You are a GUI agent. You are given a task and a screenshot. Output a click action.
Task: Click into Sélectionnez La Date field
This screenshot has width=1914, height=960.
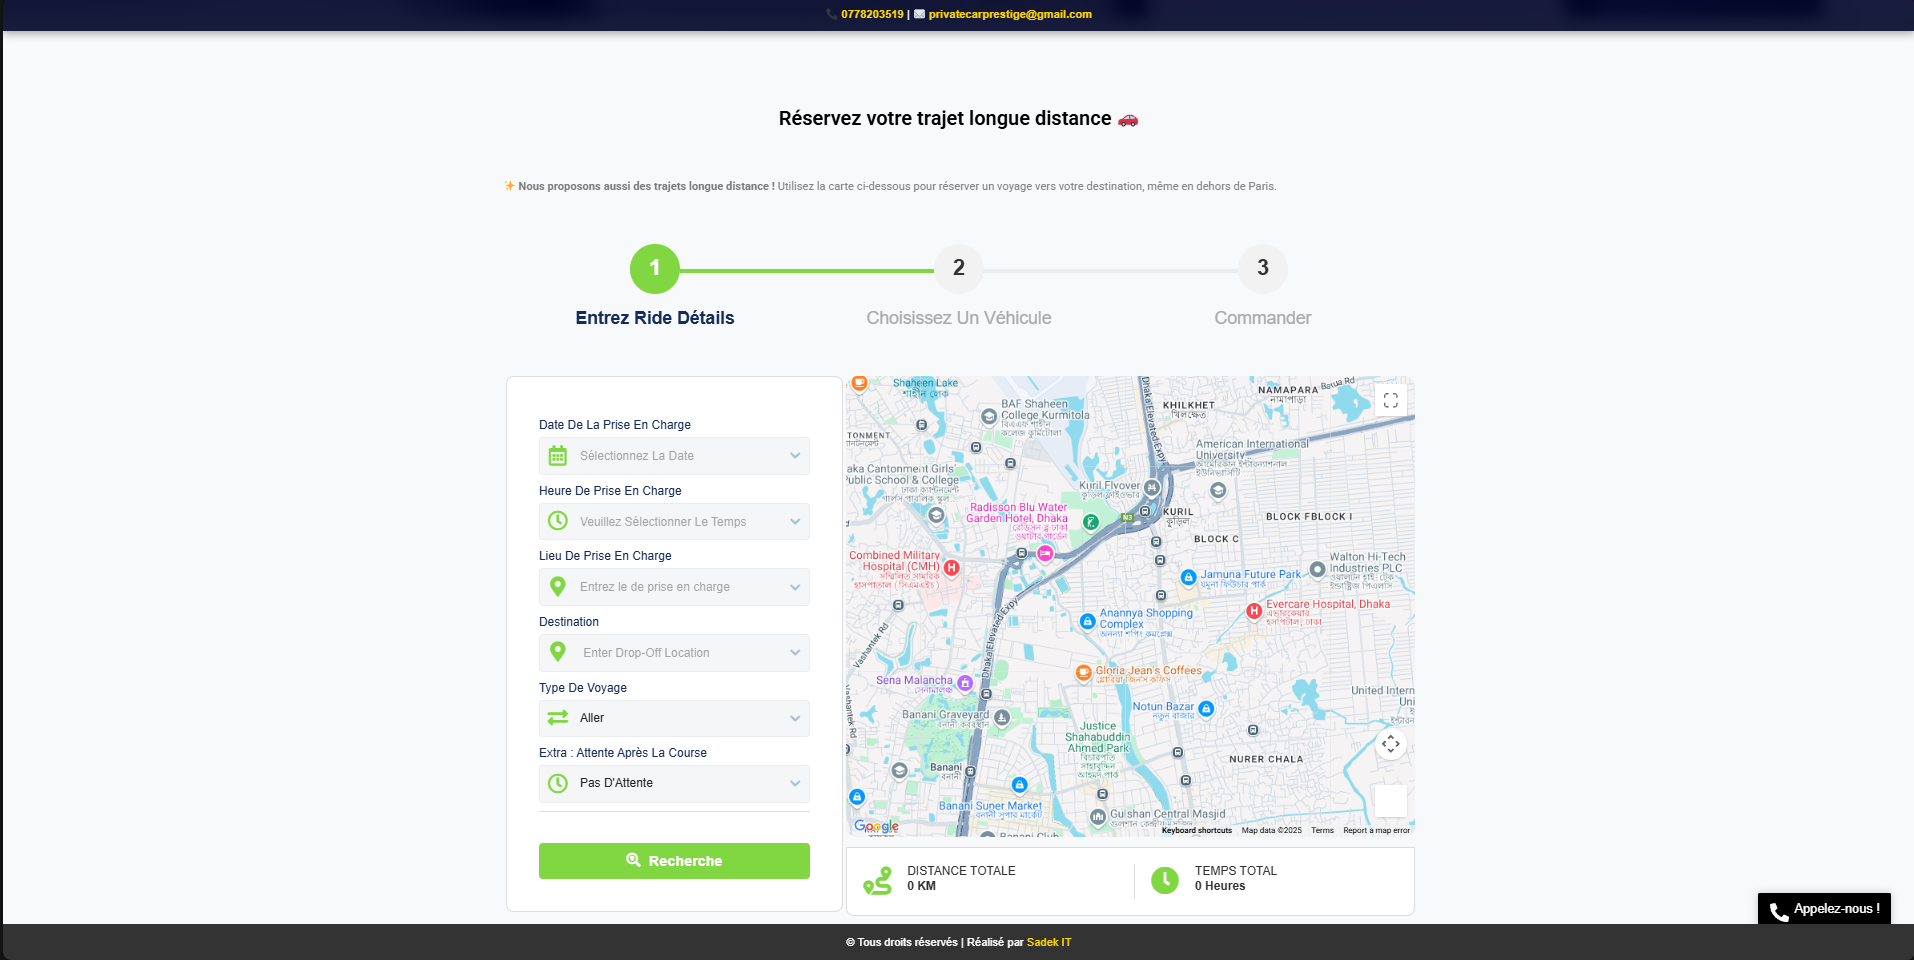point(674,456)
